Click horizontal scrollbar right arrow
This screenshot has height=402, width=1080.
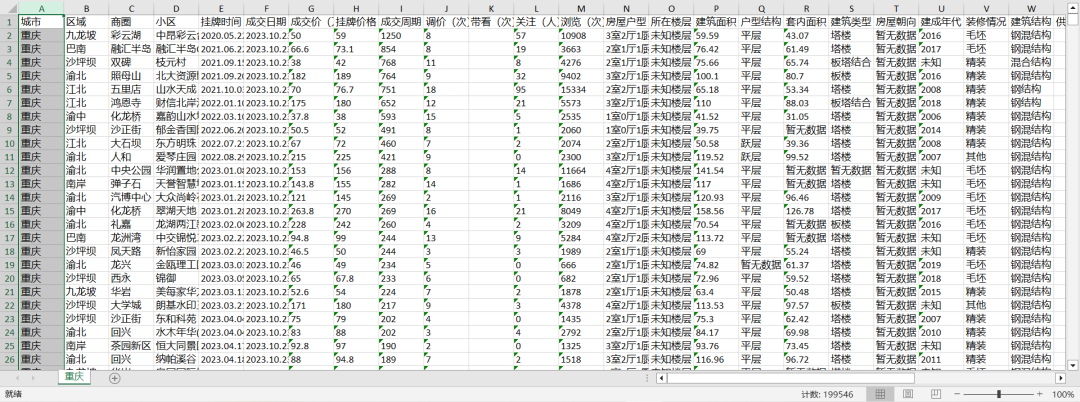(x=1061, y=378)
